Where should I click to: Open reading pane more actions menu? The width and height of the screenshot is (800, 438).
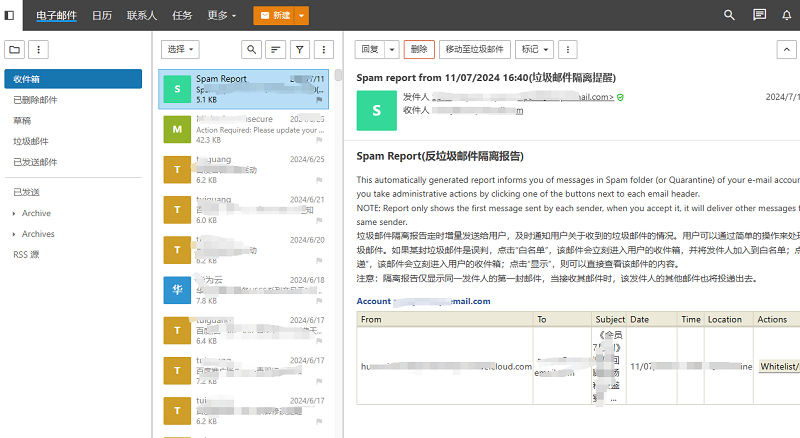click(568, 50)
